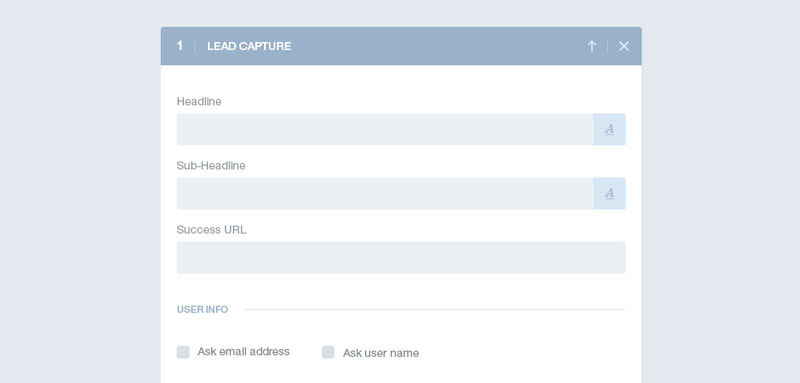Image resolution: width=800 pixels, height=383 pixels.
Task: Select the Sub-Headline text input
Action: [x=385, y=193]
